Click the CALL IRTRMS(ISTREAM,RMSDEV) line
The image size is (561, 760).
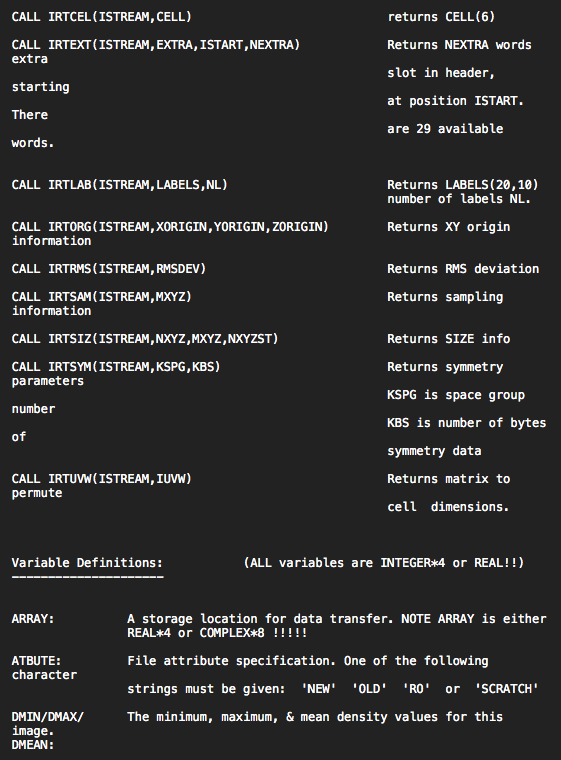click(x=109, y=269)
